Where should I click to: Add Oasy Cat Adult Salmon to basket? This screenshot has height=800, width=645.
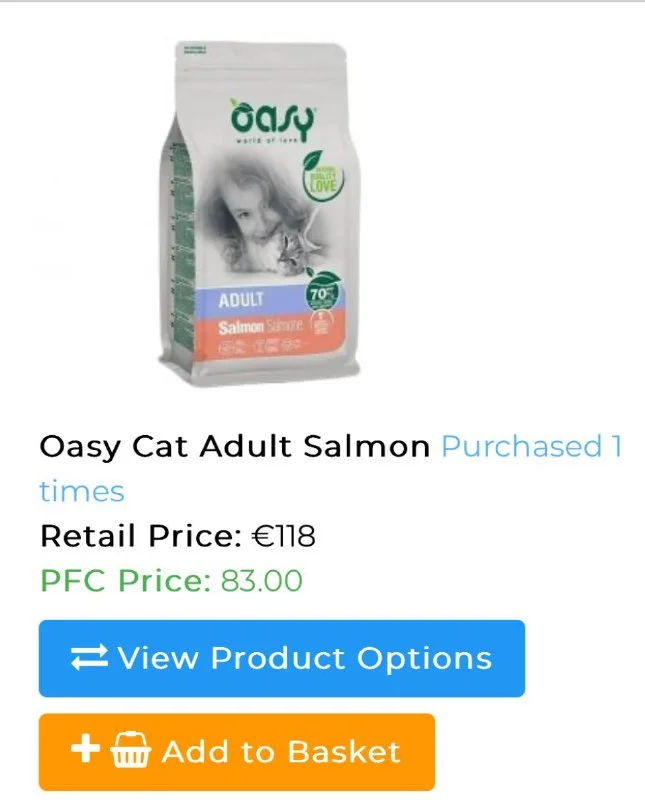pos(237,752)
